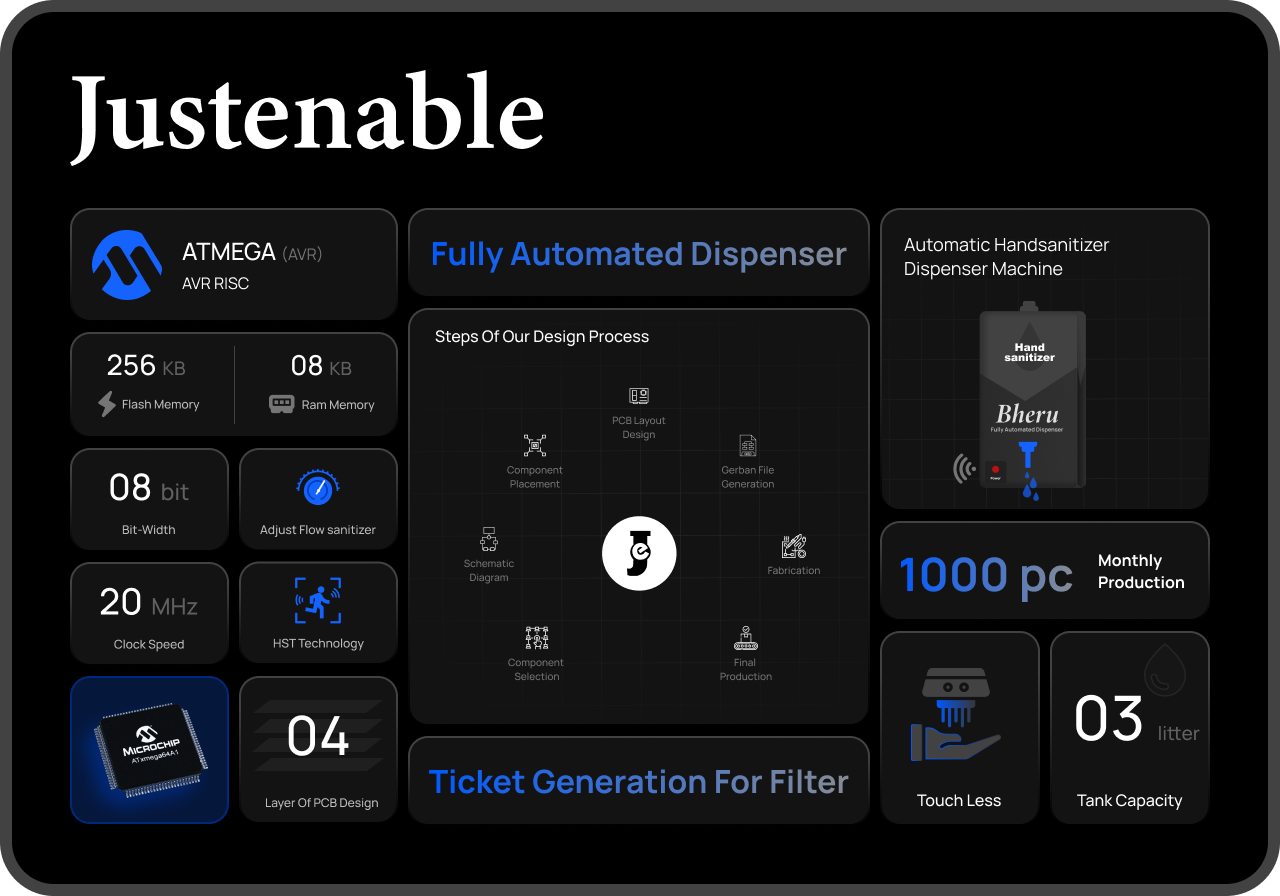Click the Flash Memory lightning bolt icon
This screenshot has height=896, width=1280.
click(107, 404)
